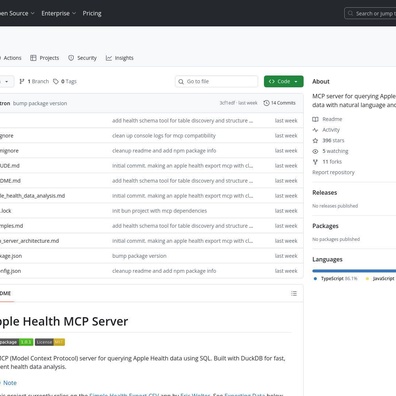Click Report repository
Image resolution: width=396 pixels, height=396 pixels.
pos(333,172)
